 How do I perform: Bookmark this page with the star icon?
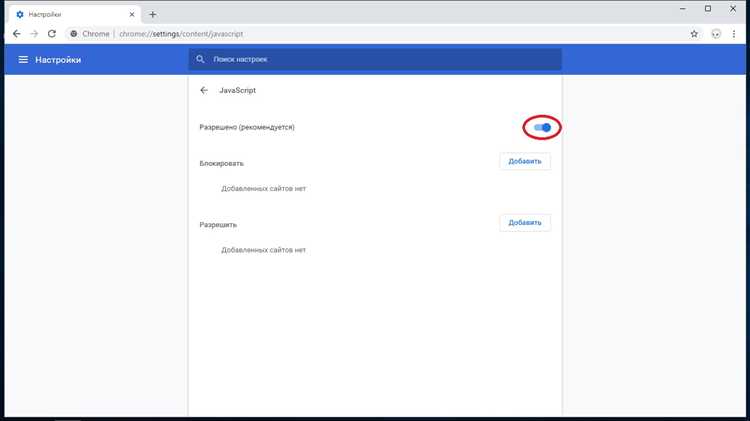coord(694,34)
